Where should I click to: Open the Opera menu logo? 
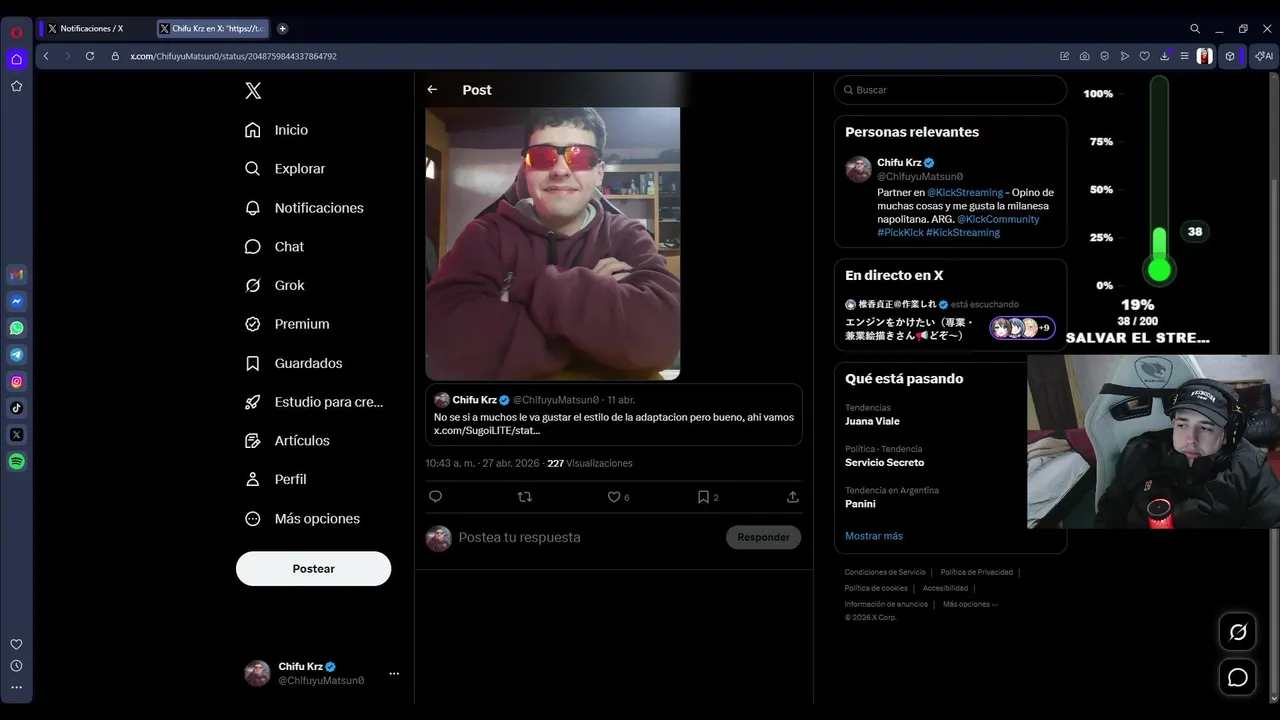pos(16,32)
